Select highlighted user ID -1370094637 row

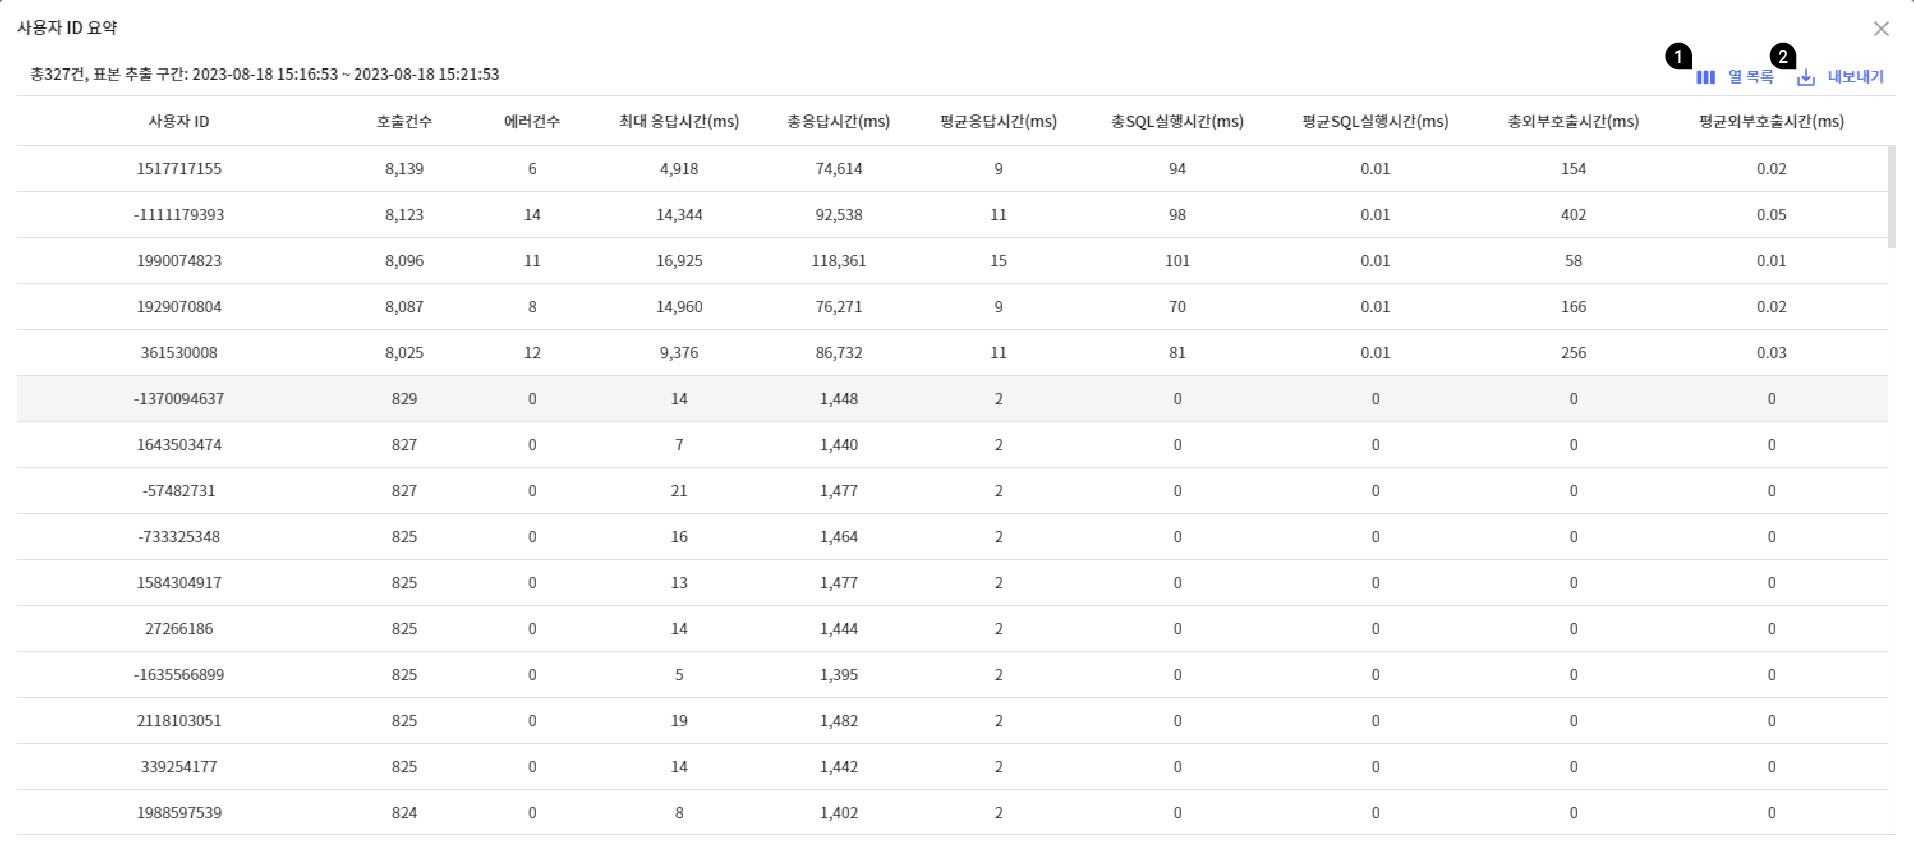pos(179,399)
